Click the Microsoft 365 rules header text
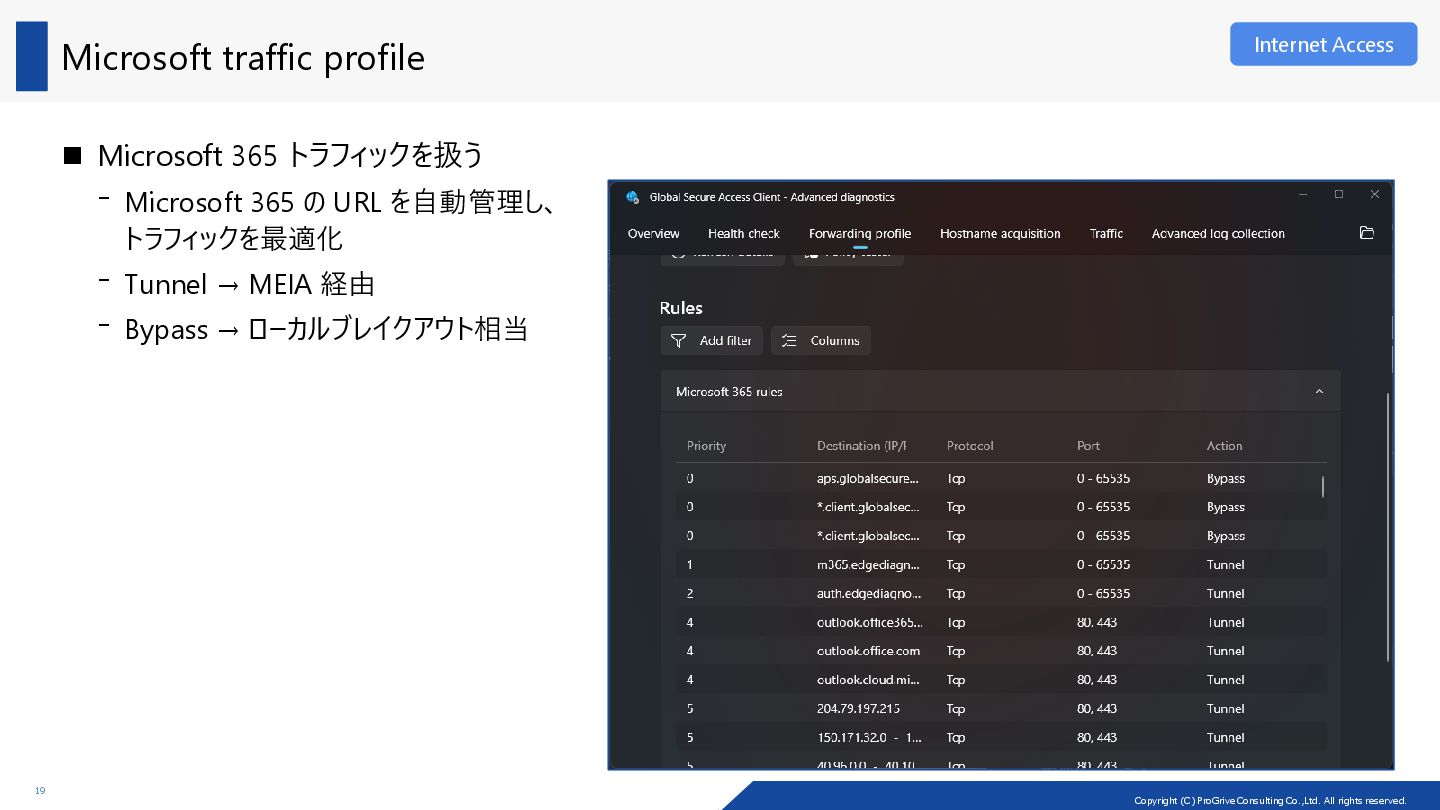The height and width of the screenshot is (810, 1440). (x=729, y=392)
